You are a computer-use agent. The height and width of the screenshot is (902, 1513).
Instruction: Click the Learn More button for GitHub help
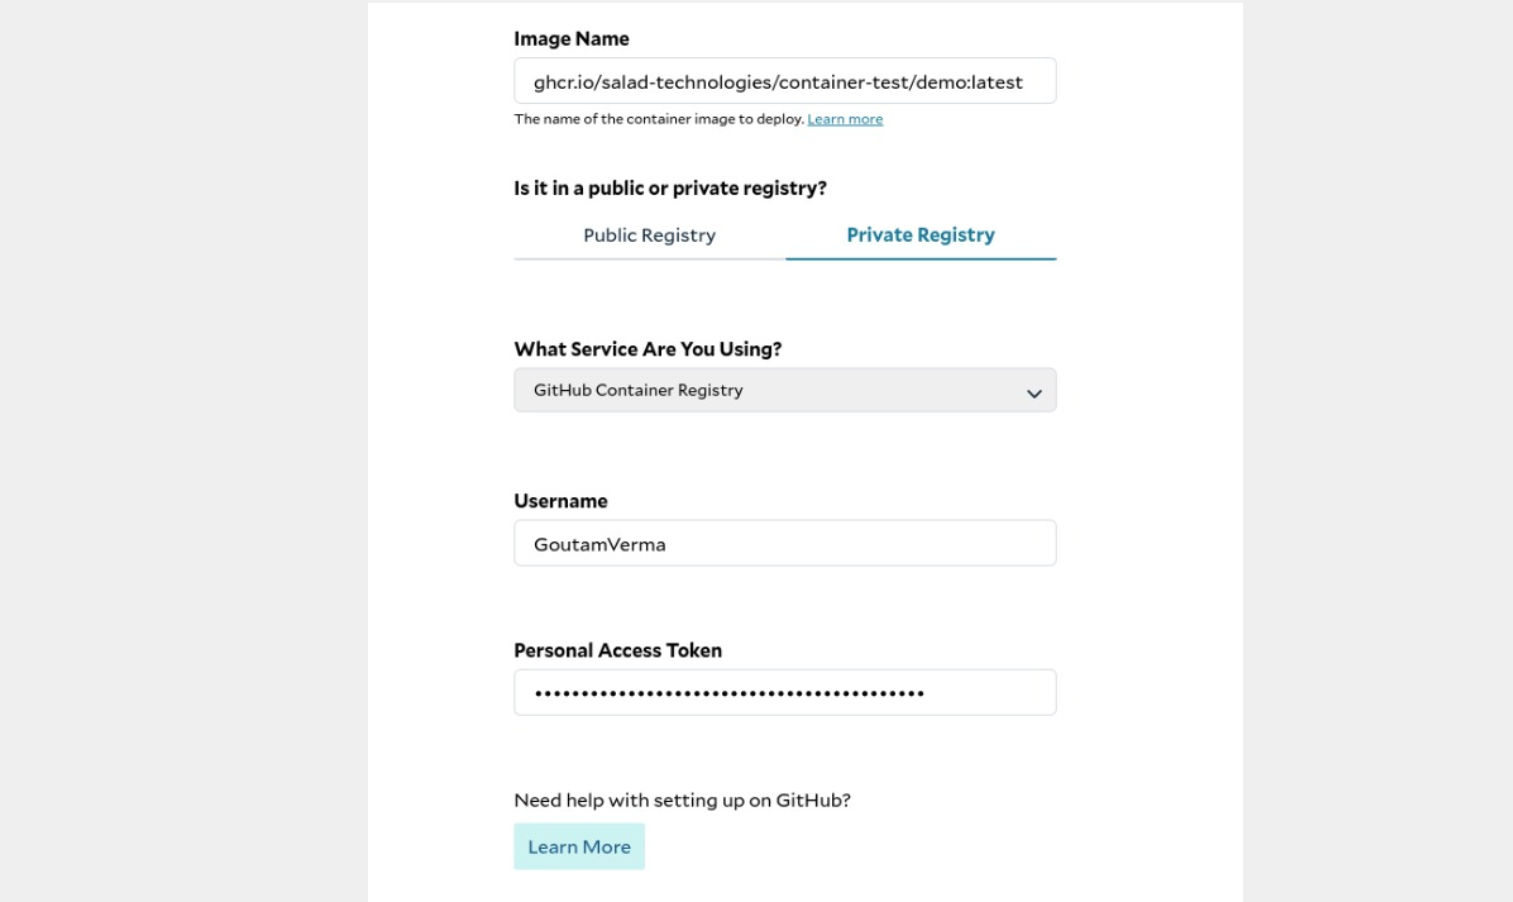tap(579, 847)
